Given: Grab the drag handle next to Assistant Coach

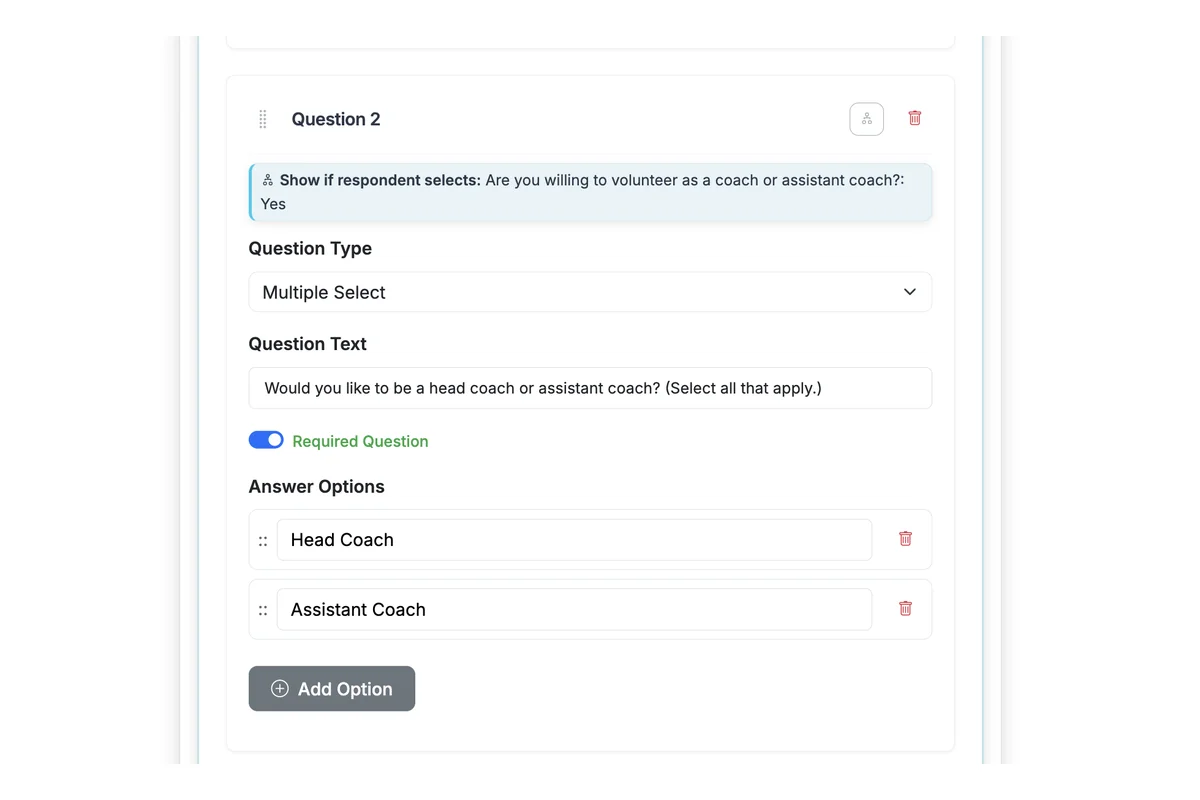Looking at the screenshot, I should (x=263, y=610).
